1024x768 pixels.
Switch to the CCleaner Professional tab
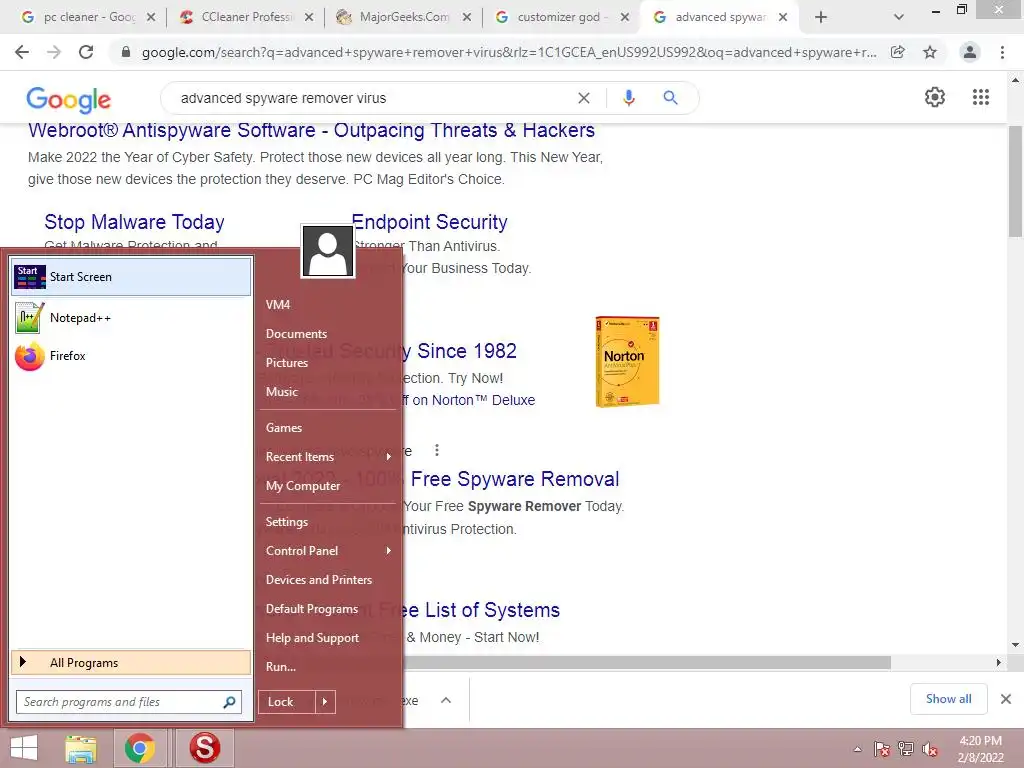coord(247,17)
